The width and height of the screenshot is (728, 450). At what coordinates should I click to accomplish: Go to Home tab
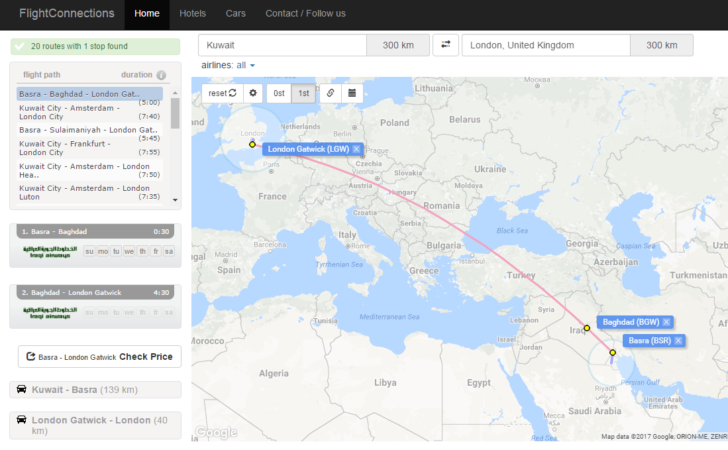(147, 13)
